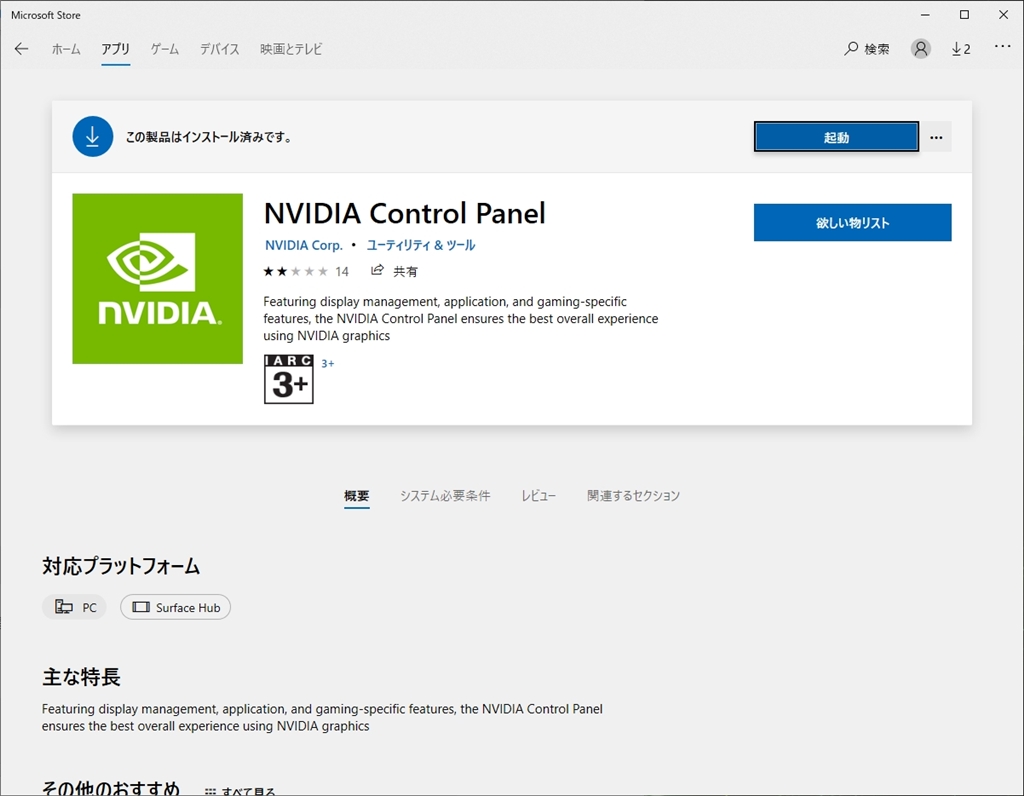Open the 映画とテレビ tab
The width and height of the screenshot is (1024, 796).
pyautogui.click(x=291, y=49)
